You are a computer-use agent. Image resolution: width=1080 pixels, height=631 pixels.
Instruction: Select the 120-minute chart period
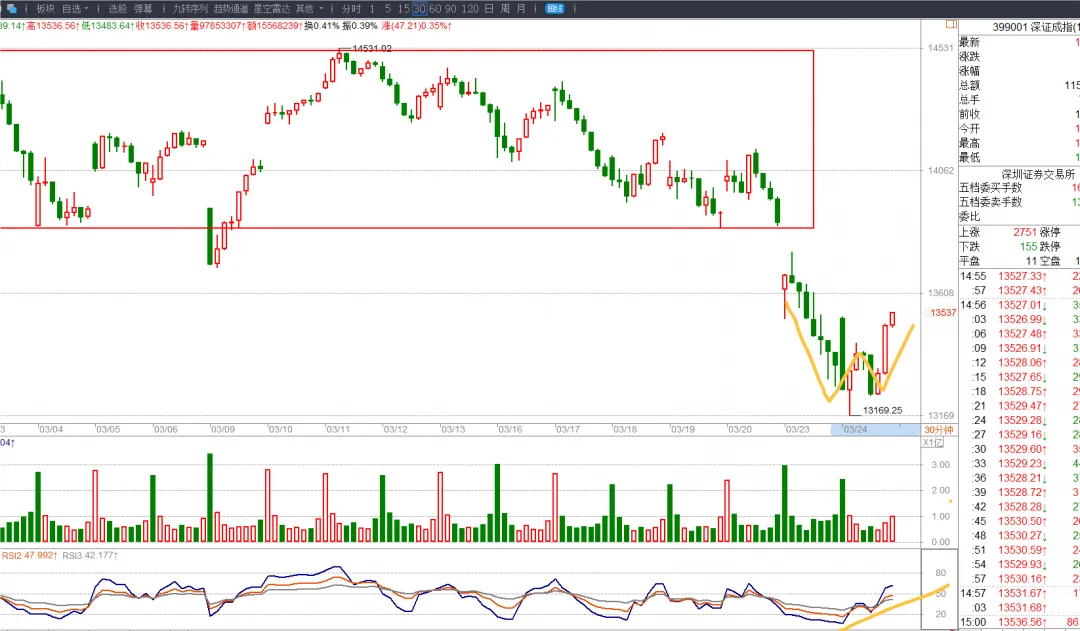point(470,8)
